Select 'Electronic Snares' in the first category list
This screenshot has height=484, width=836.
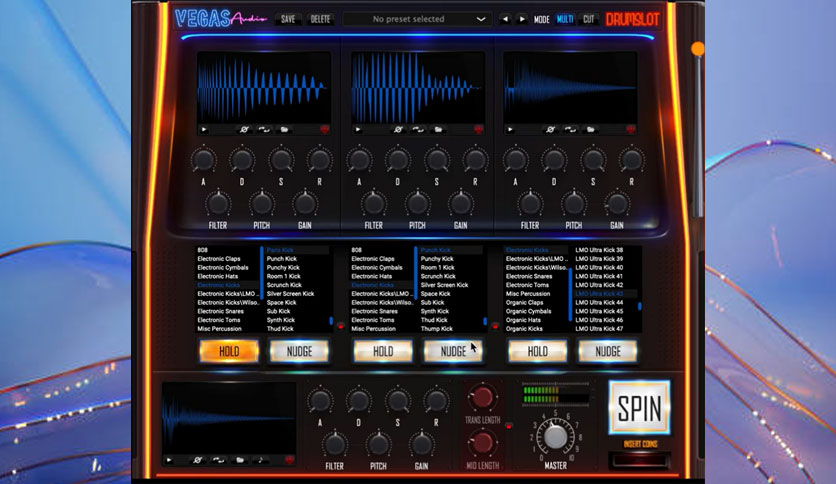pos(221,311)
